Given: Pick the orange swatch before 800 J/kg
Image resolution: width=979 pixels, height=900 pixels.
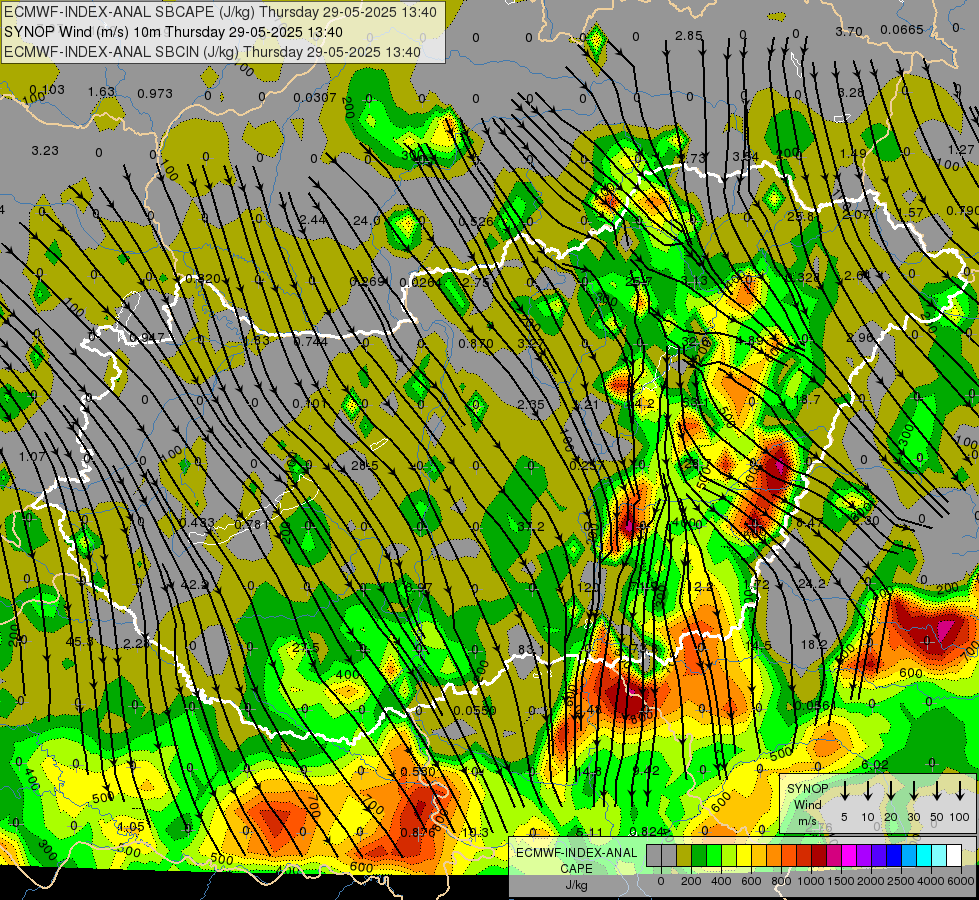Looking at the screenshot, I should pos(774,855).
